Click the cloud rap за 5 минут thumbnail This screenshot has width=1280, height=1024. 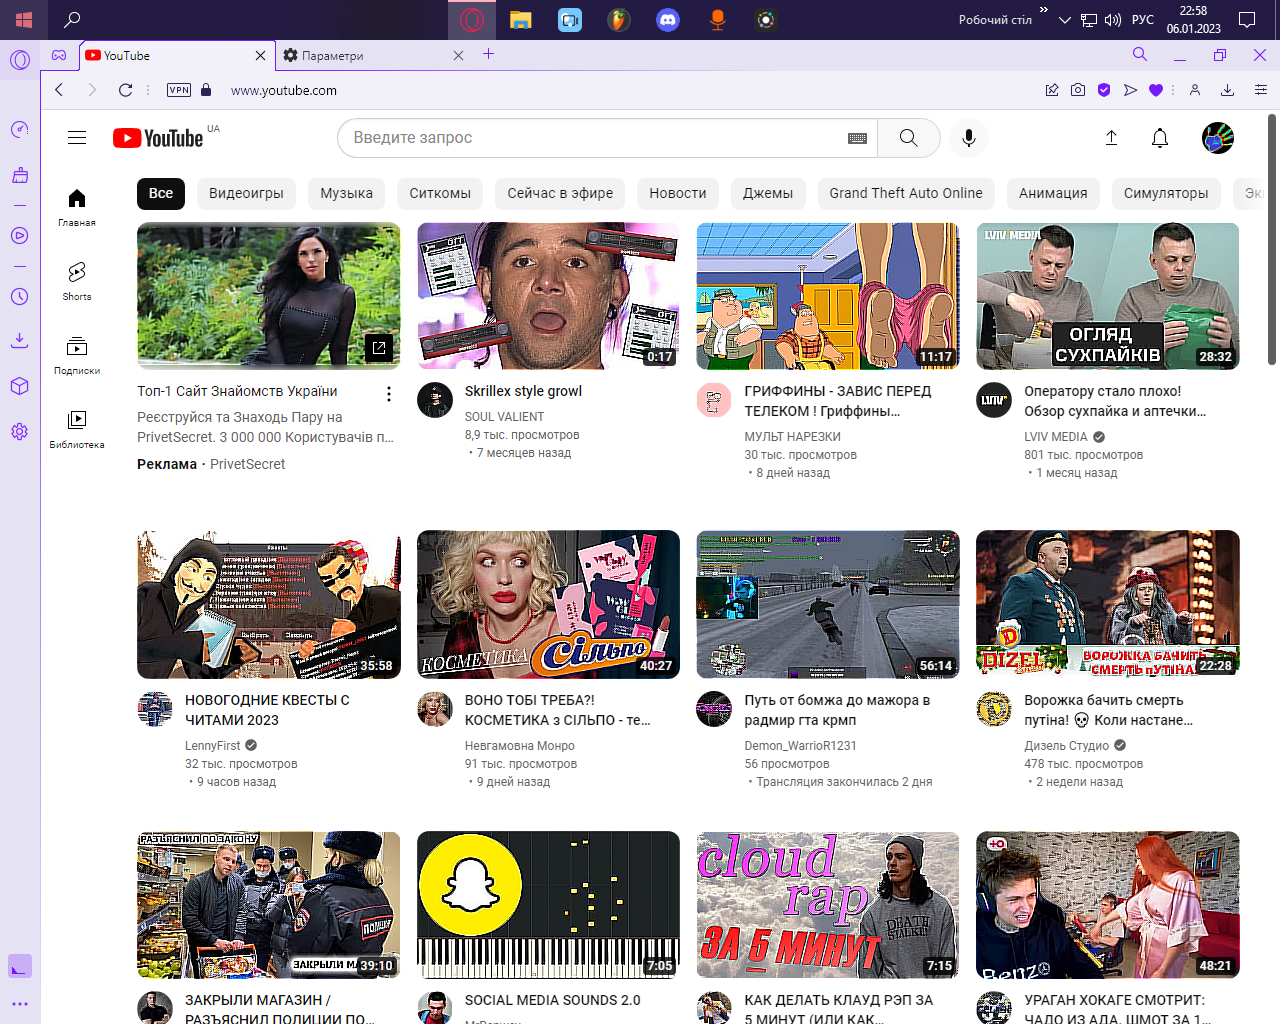(x=828, y=905)
